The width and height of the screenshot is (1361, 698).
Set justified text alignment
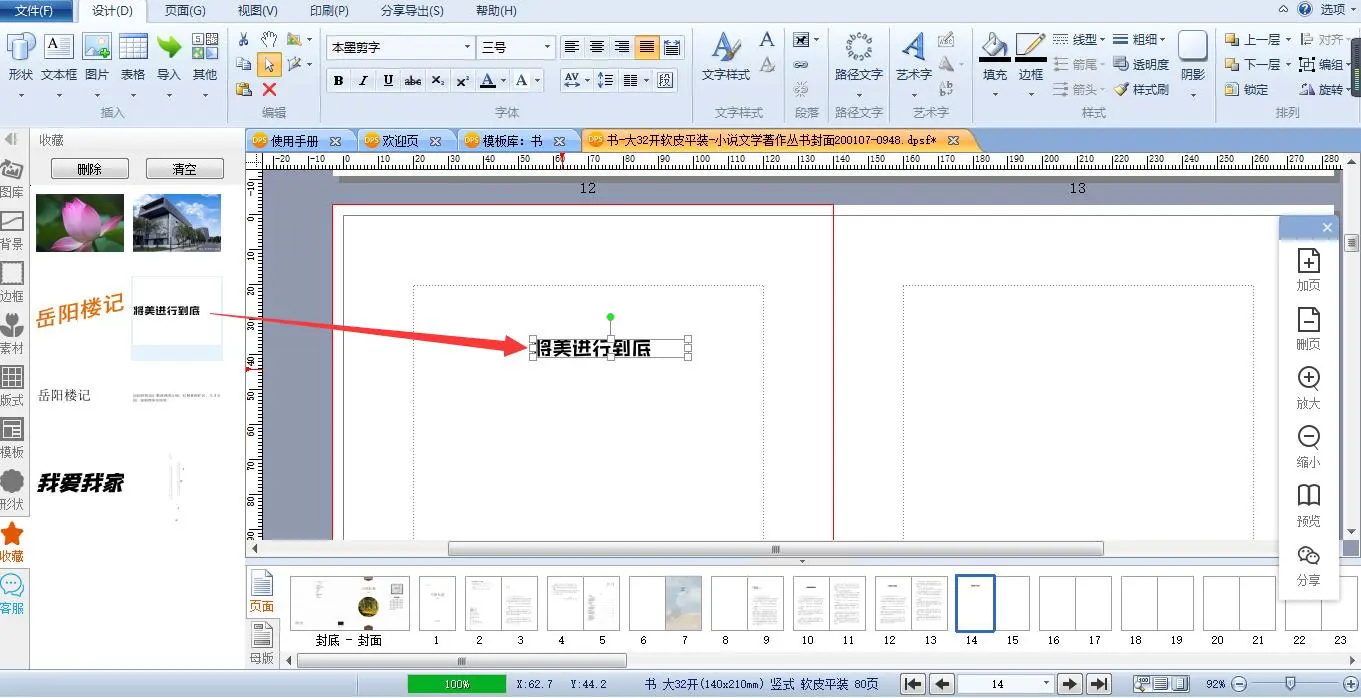pyautogui.click(x=647, y=47)
